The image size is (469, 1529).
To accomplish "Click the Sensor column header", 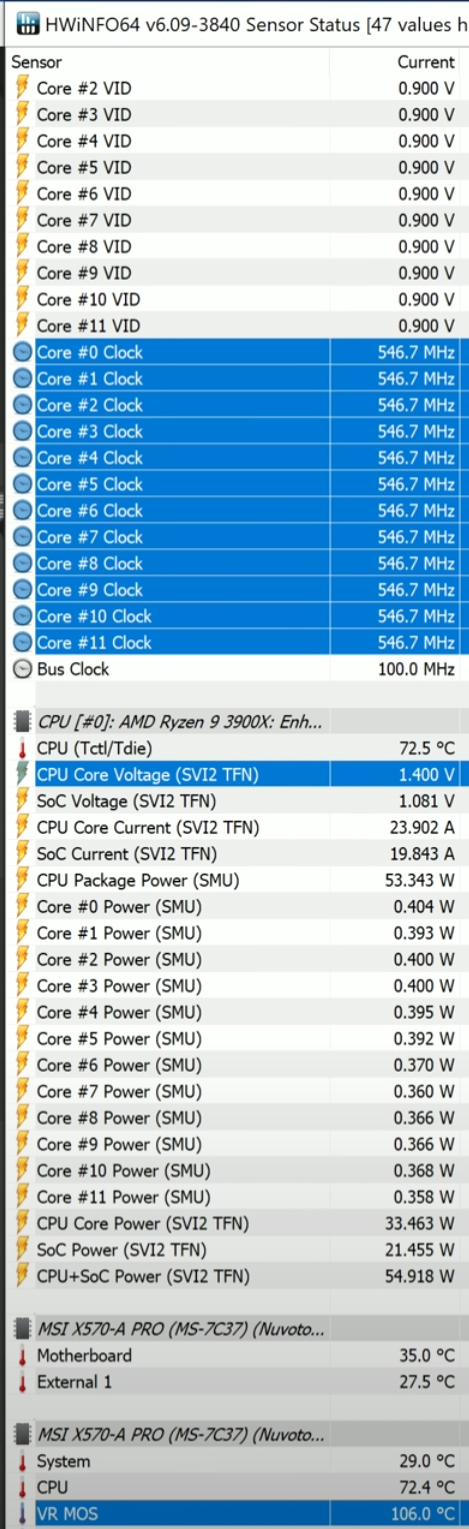I will (37, 62).
